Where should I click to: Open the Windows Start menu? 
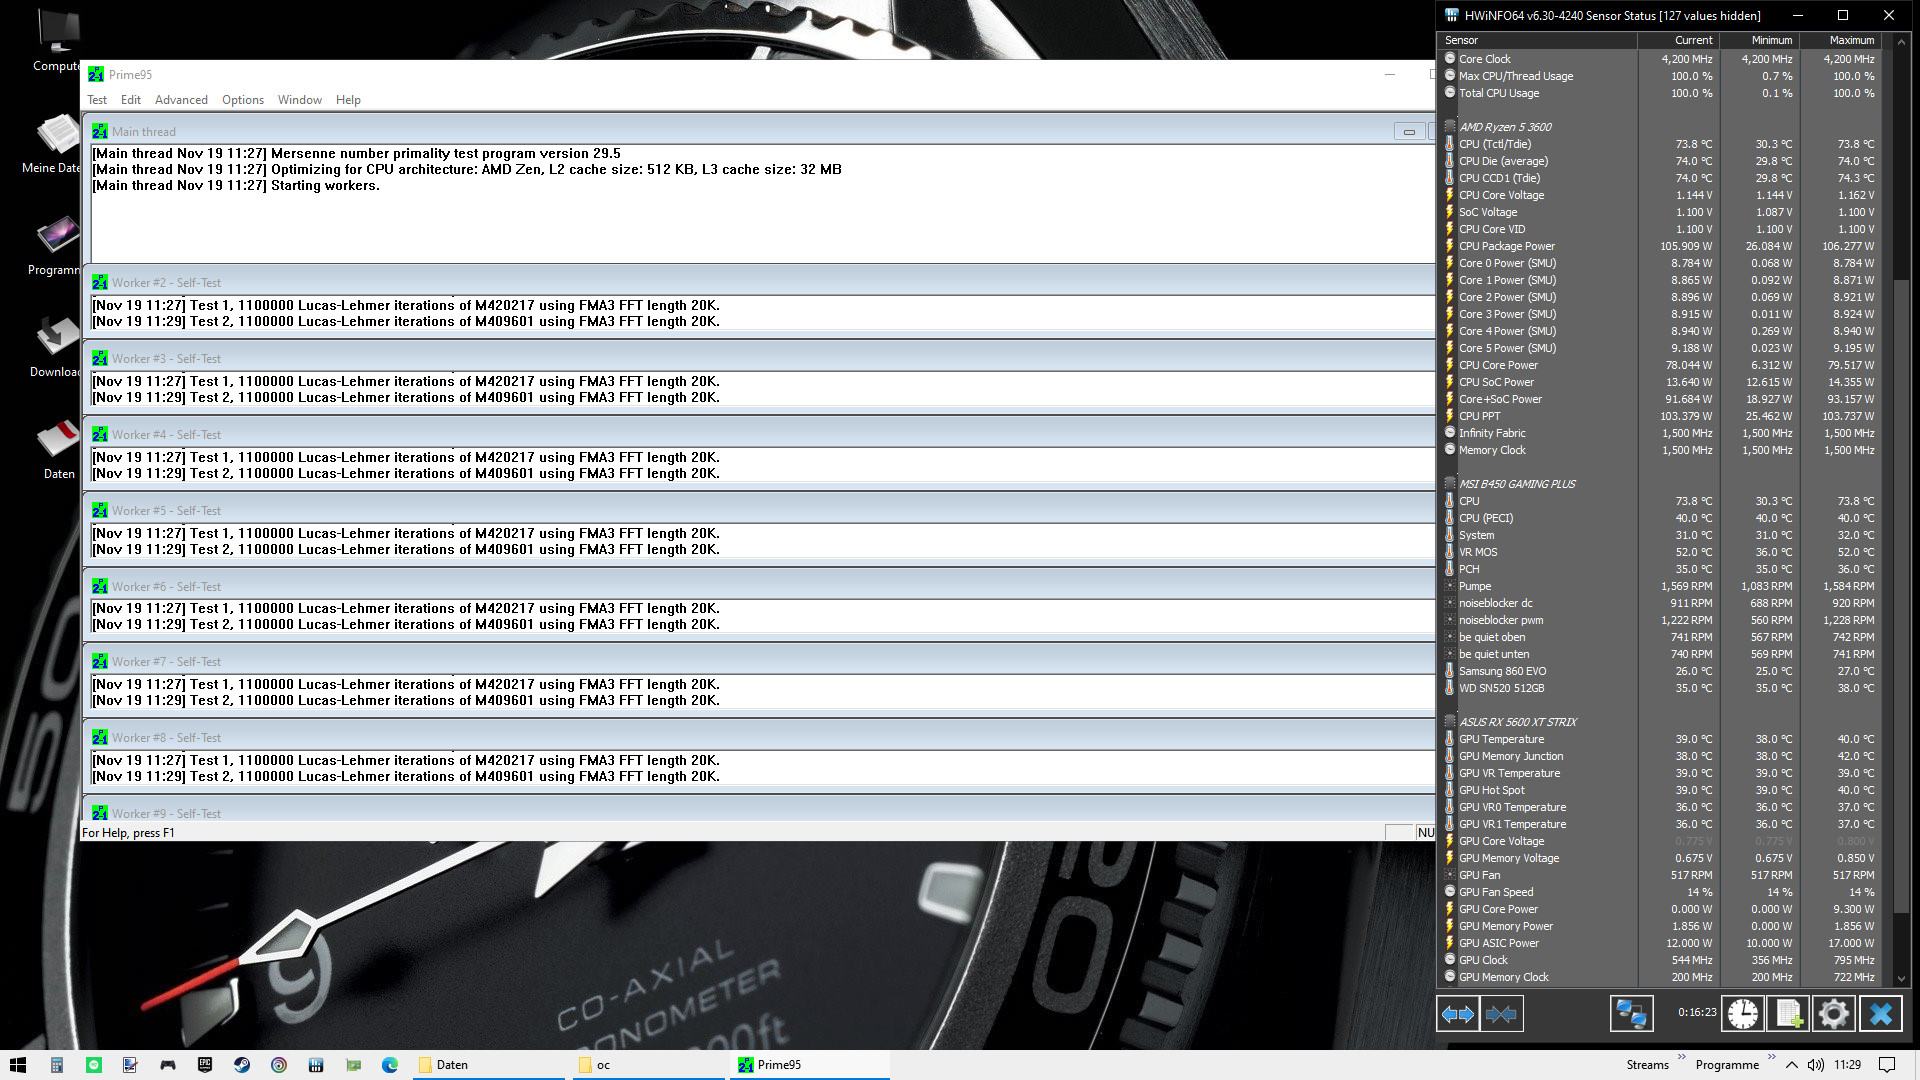point(18,1065)
